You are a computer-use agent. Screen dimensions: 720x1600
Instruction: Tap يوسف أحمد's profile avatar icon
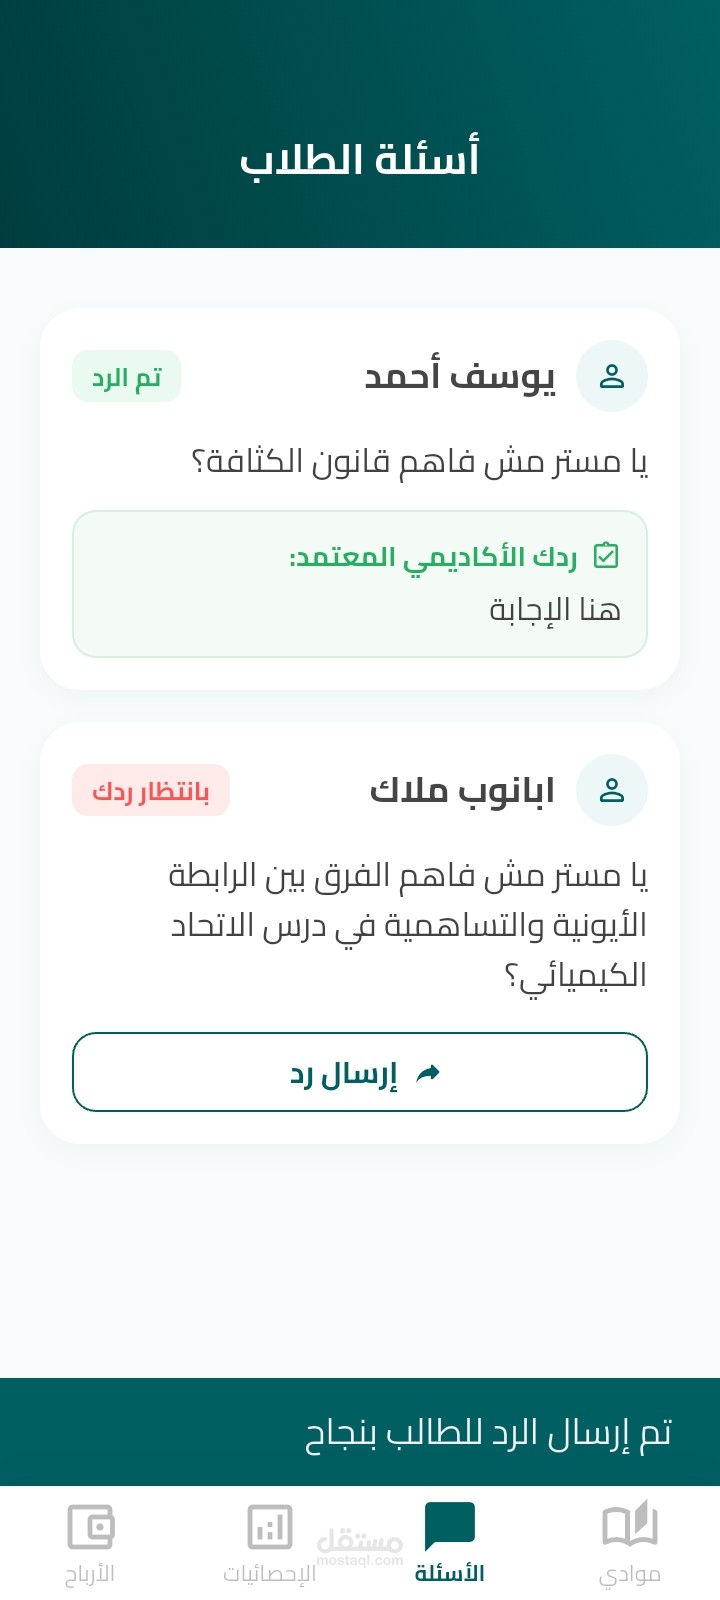point(612,376)
